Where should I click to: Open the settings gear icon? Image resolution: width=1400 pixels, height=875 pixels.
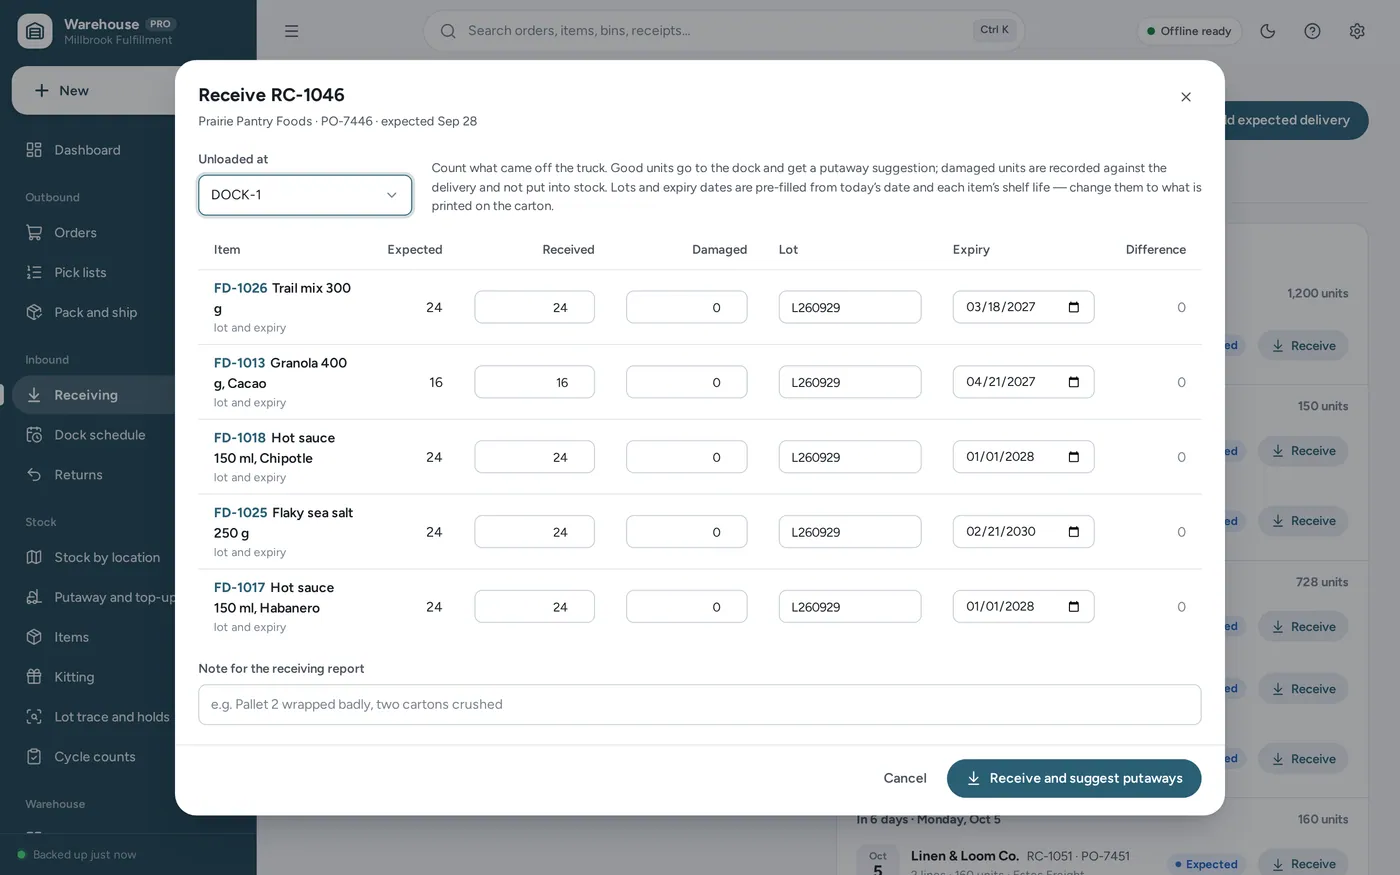1357,31
